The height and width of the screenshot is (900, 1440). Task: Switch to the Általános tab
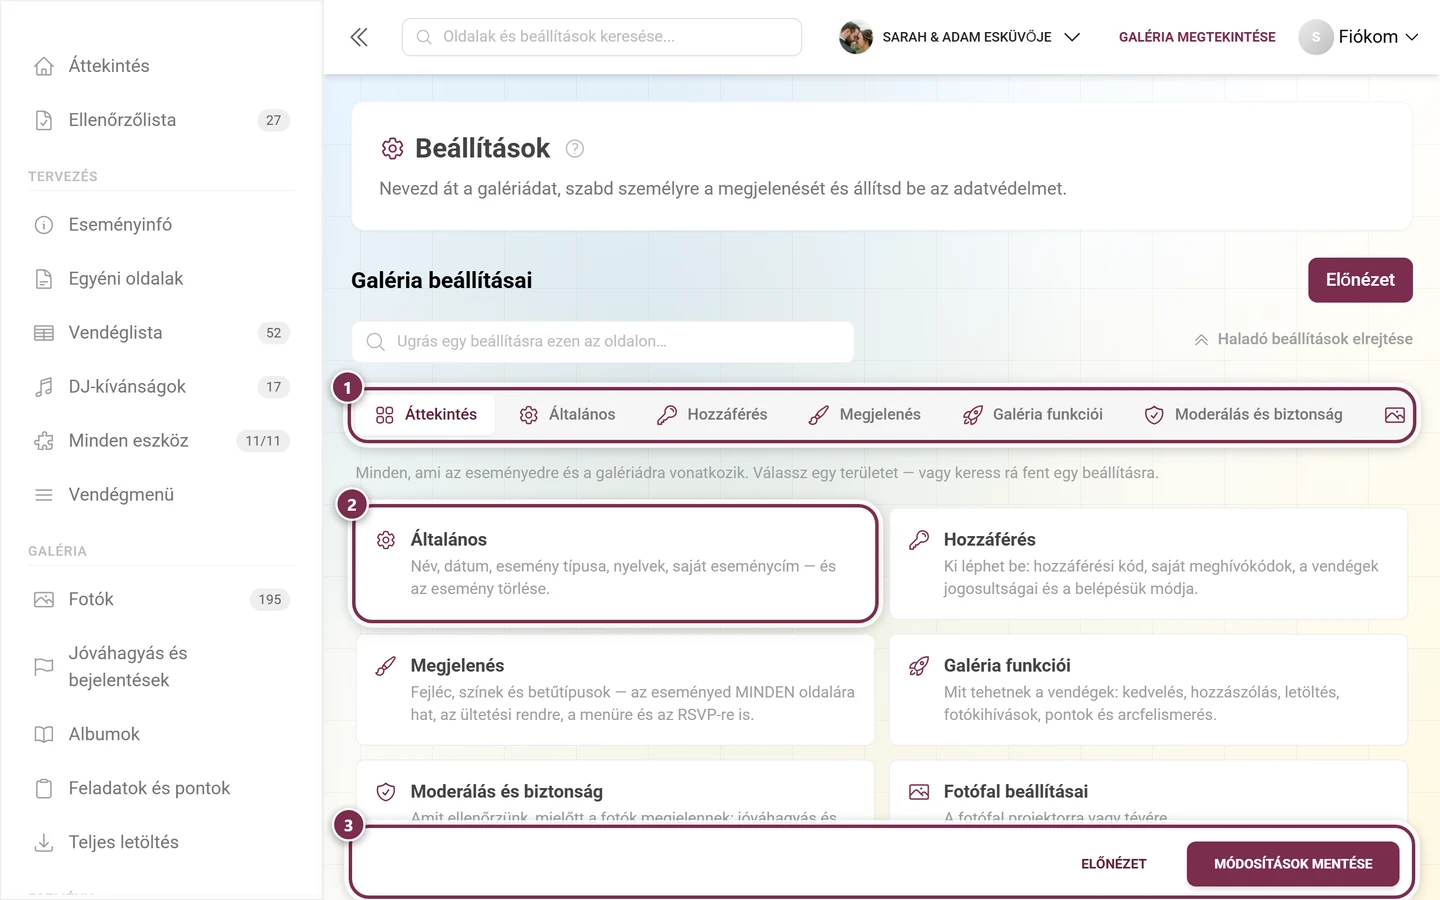coord(567,415)
